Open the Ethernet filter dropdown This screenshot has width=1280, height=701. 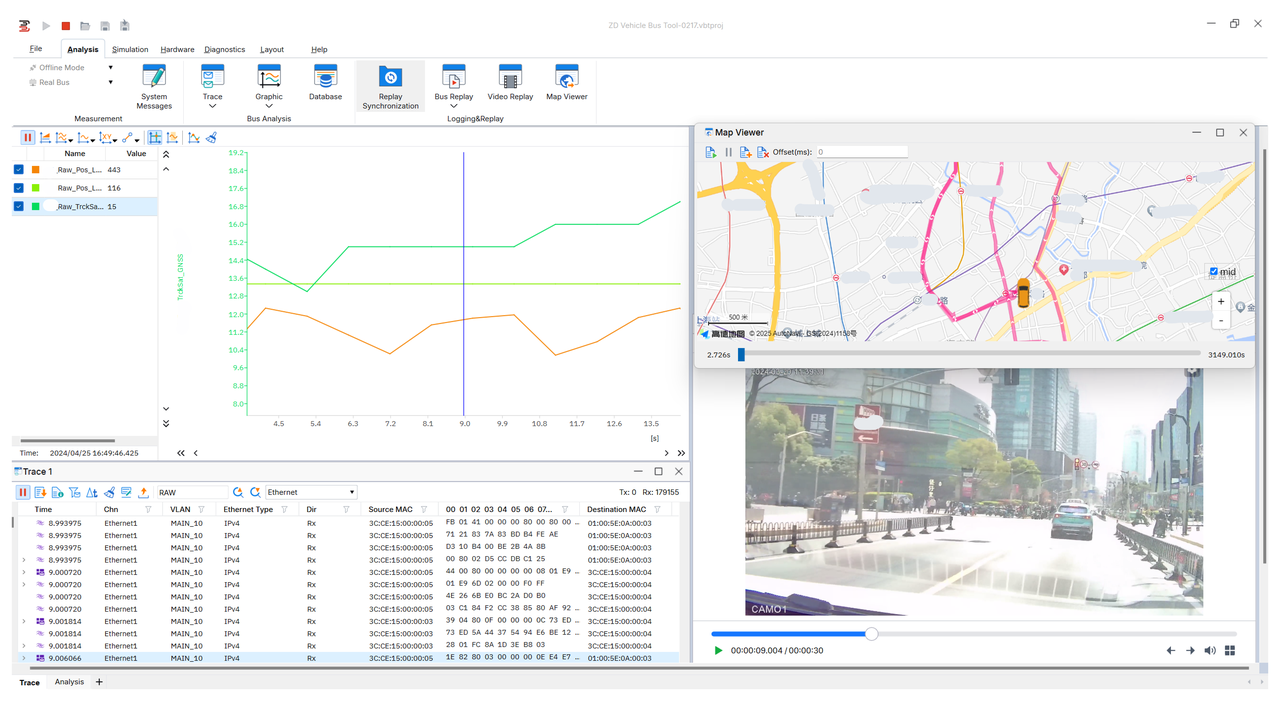[x=352, y=492]
